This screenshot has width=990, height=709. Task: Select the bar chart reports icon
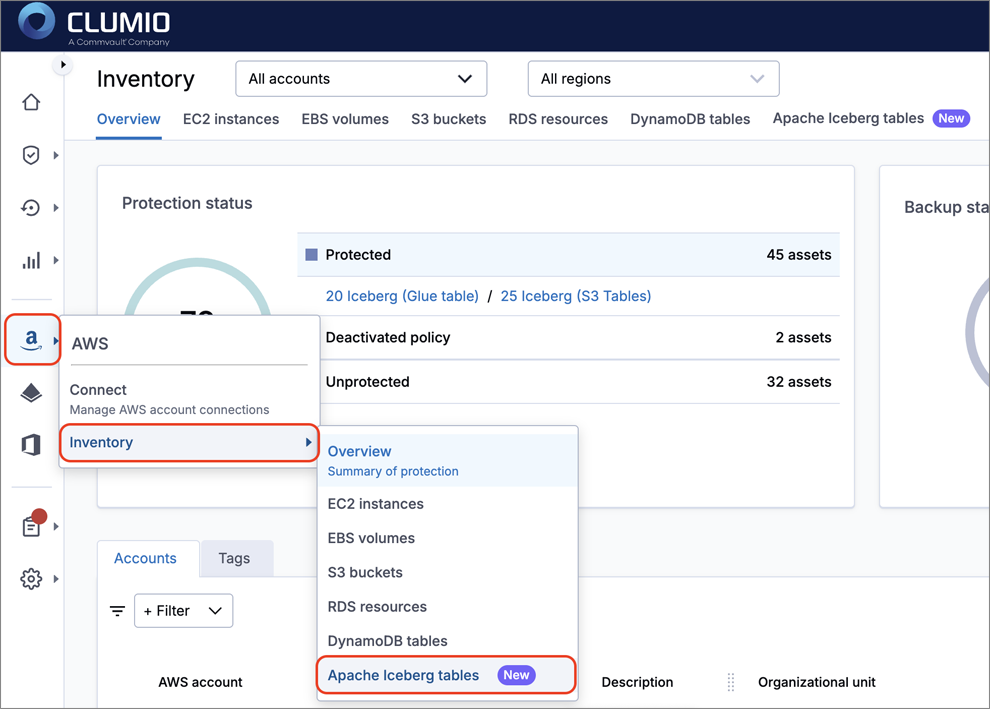point(31,260)
